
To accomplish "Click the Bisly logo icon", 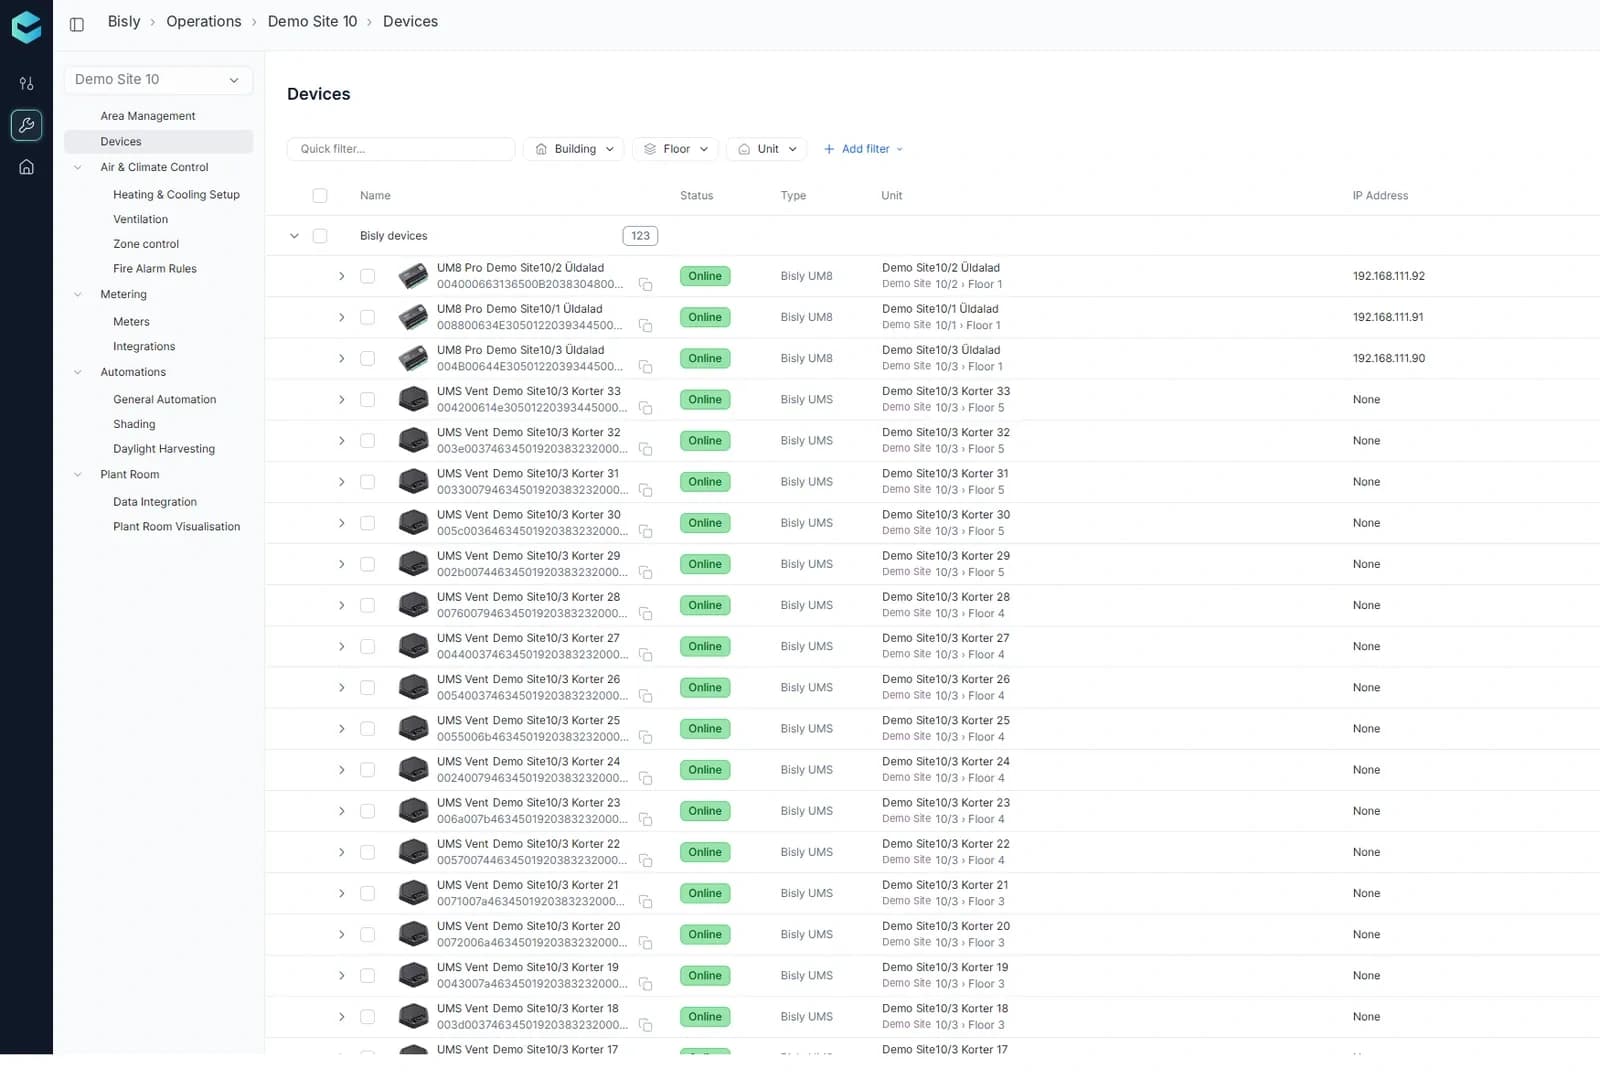I will (26, 27).
